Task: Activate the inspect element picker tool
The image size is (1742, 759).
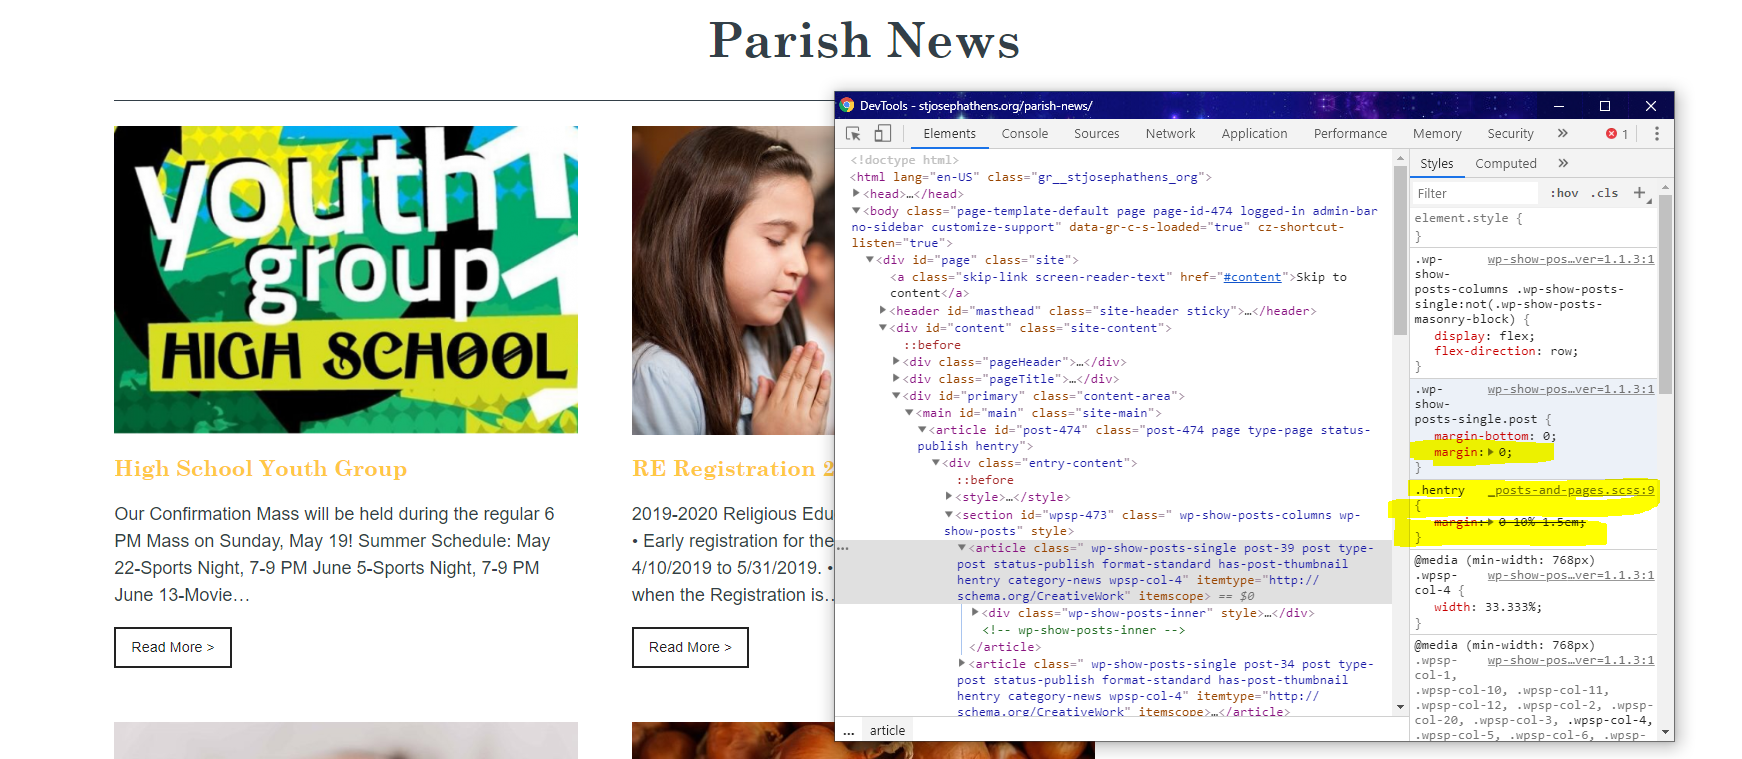Action: 853,134
